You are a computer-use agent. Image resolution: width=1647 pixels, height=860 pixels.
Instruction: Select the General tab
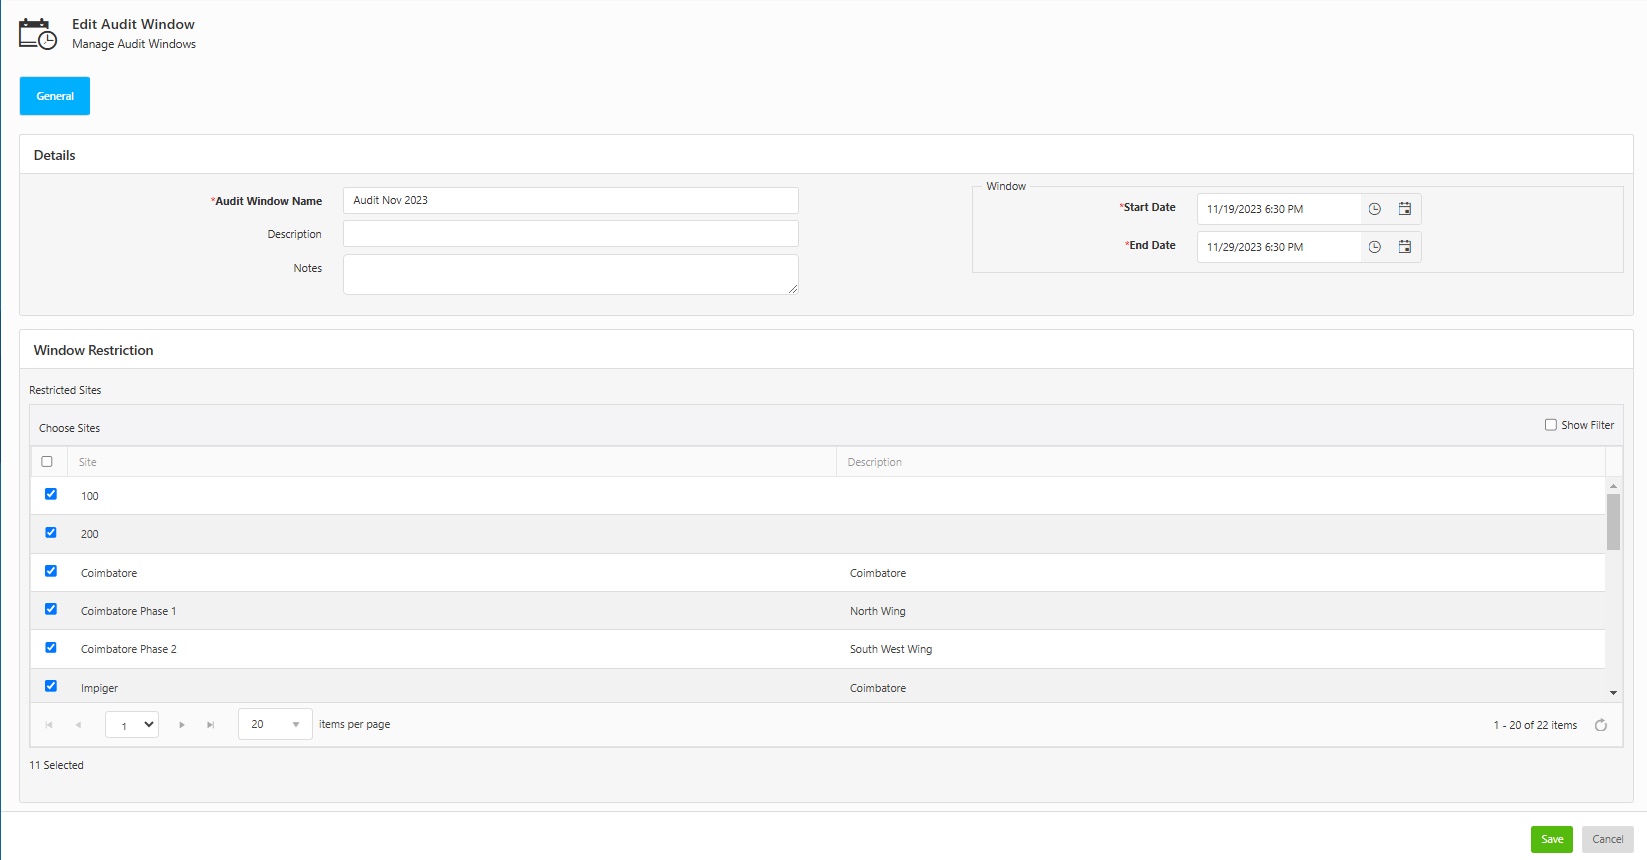(55, 96)
